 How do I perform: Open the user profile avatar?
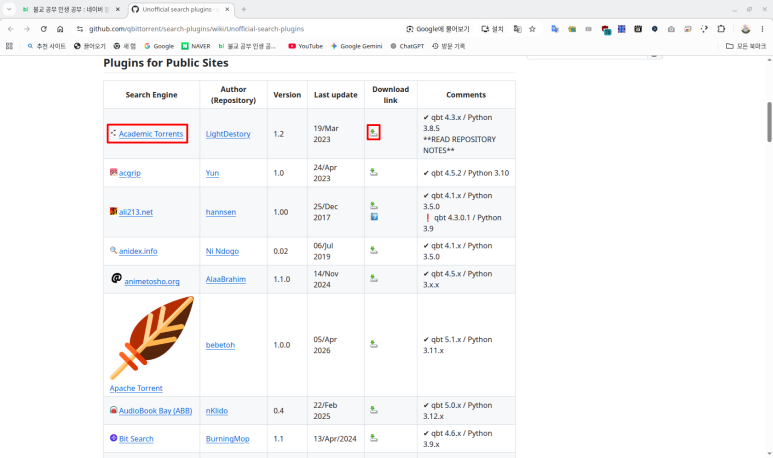[x=745, y=29]
